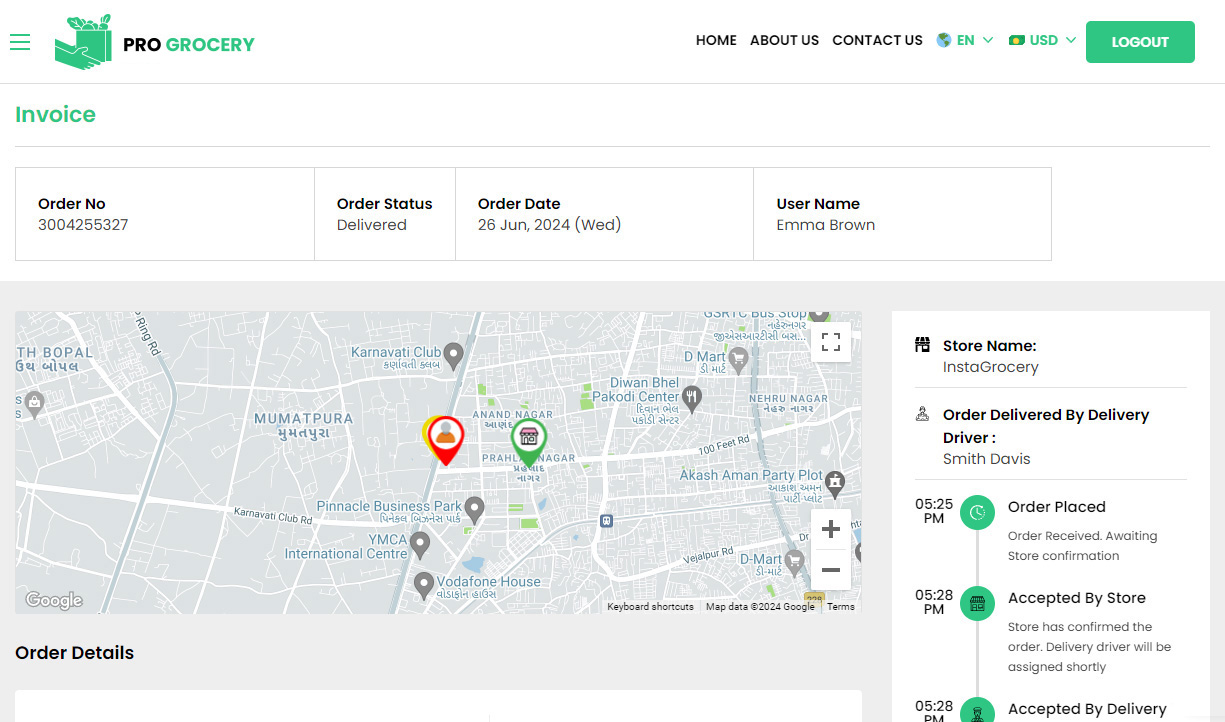Image resolution: width=1225 pixels, height=722 pixels.
Task: Click the Pro Grocery logo
Action: 155,43
